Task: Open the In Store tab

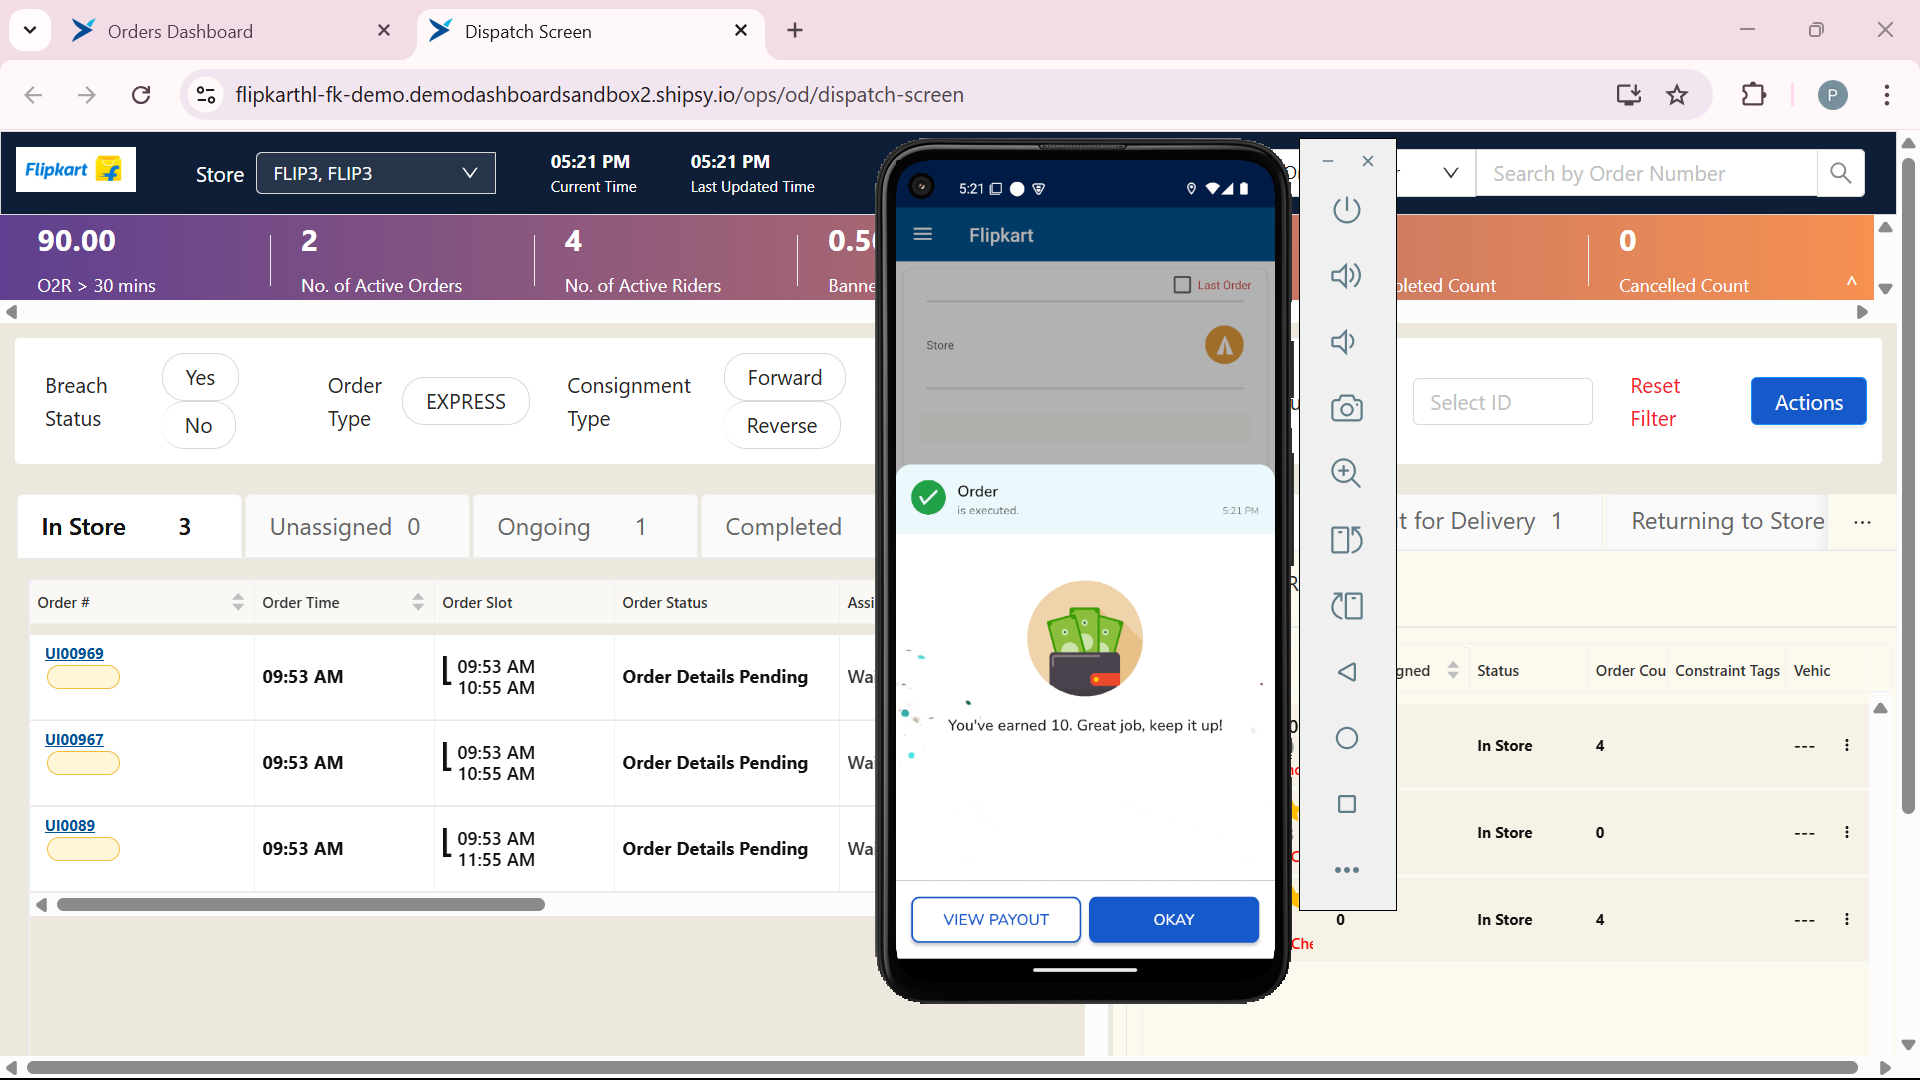Action: coord(129,526)
